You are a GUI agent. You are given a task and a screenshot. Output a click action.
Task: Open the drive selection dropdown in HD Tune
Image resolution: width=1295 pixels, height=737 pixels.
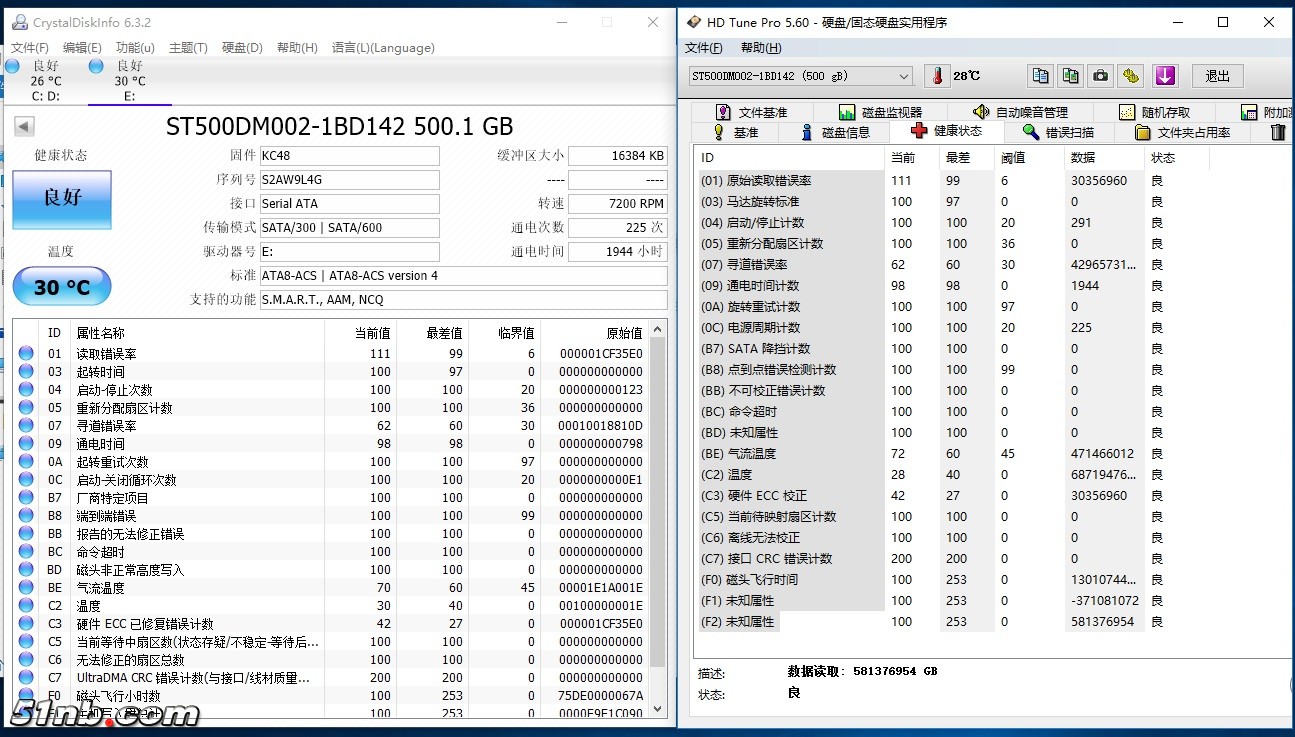point(904,75)
